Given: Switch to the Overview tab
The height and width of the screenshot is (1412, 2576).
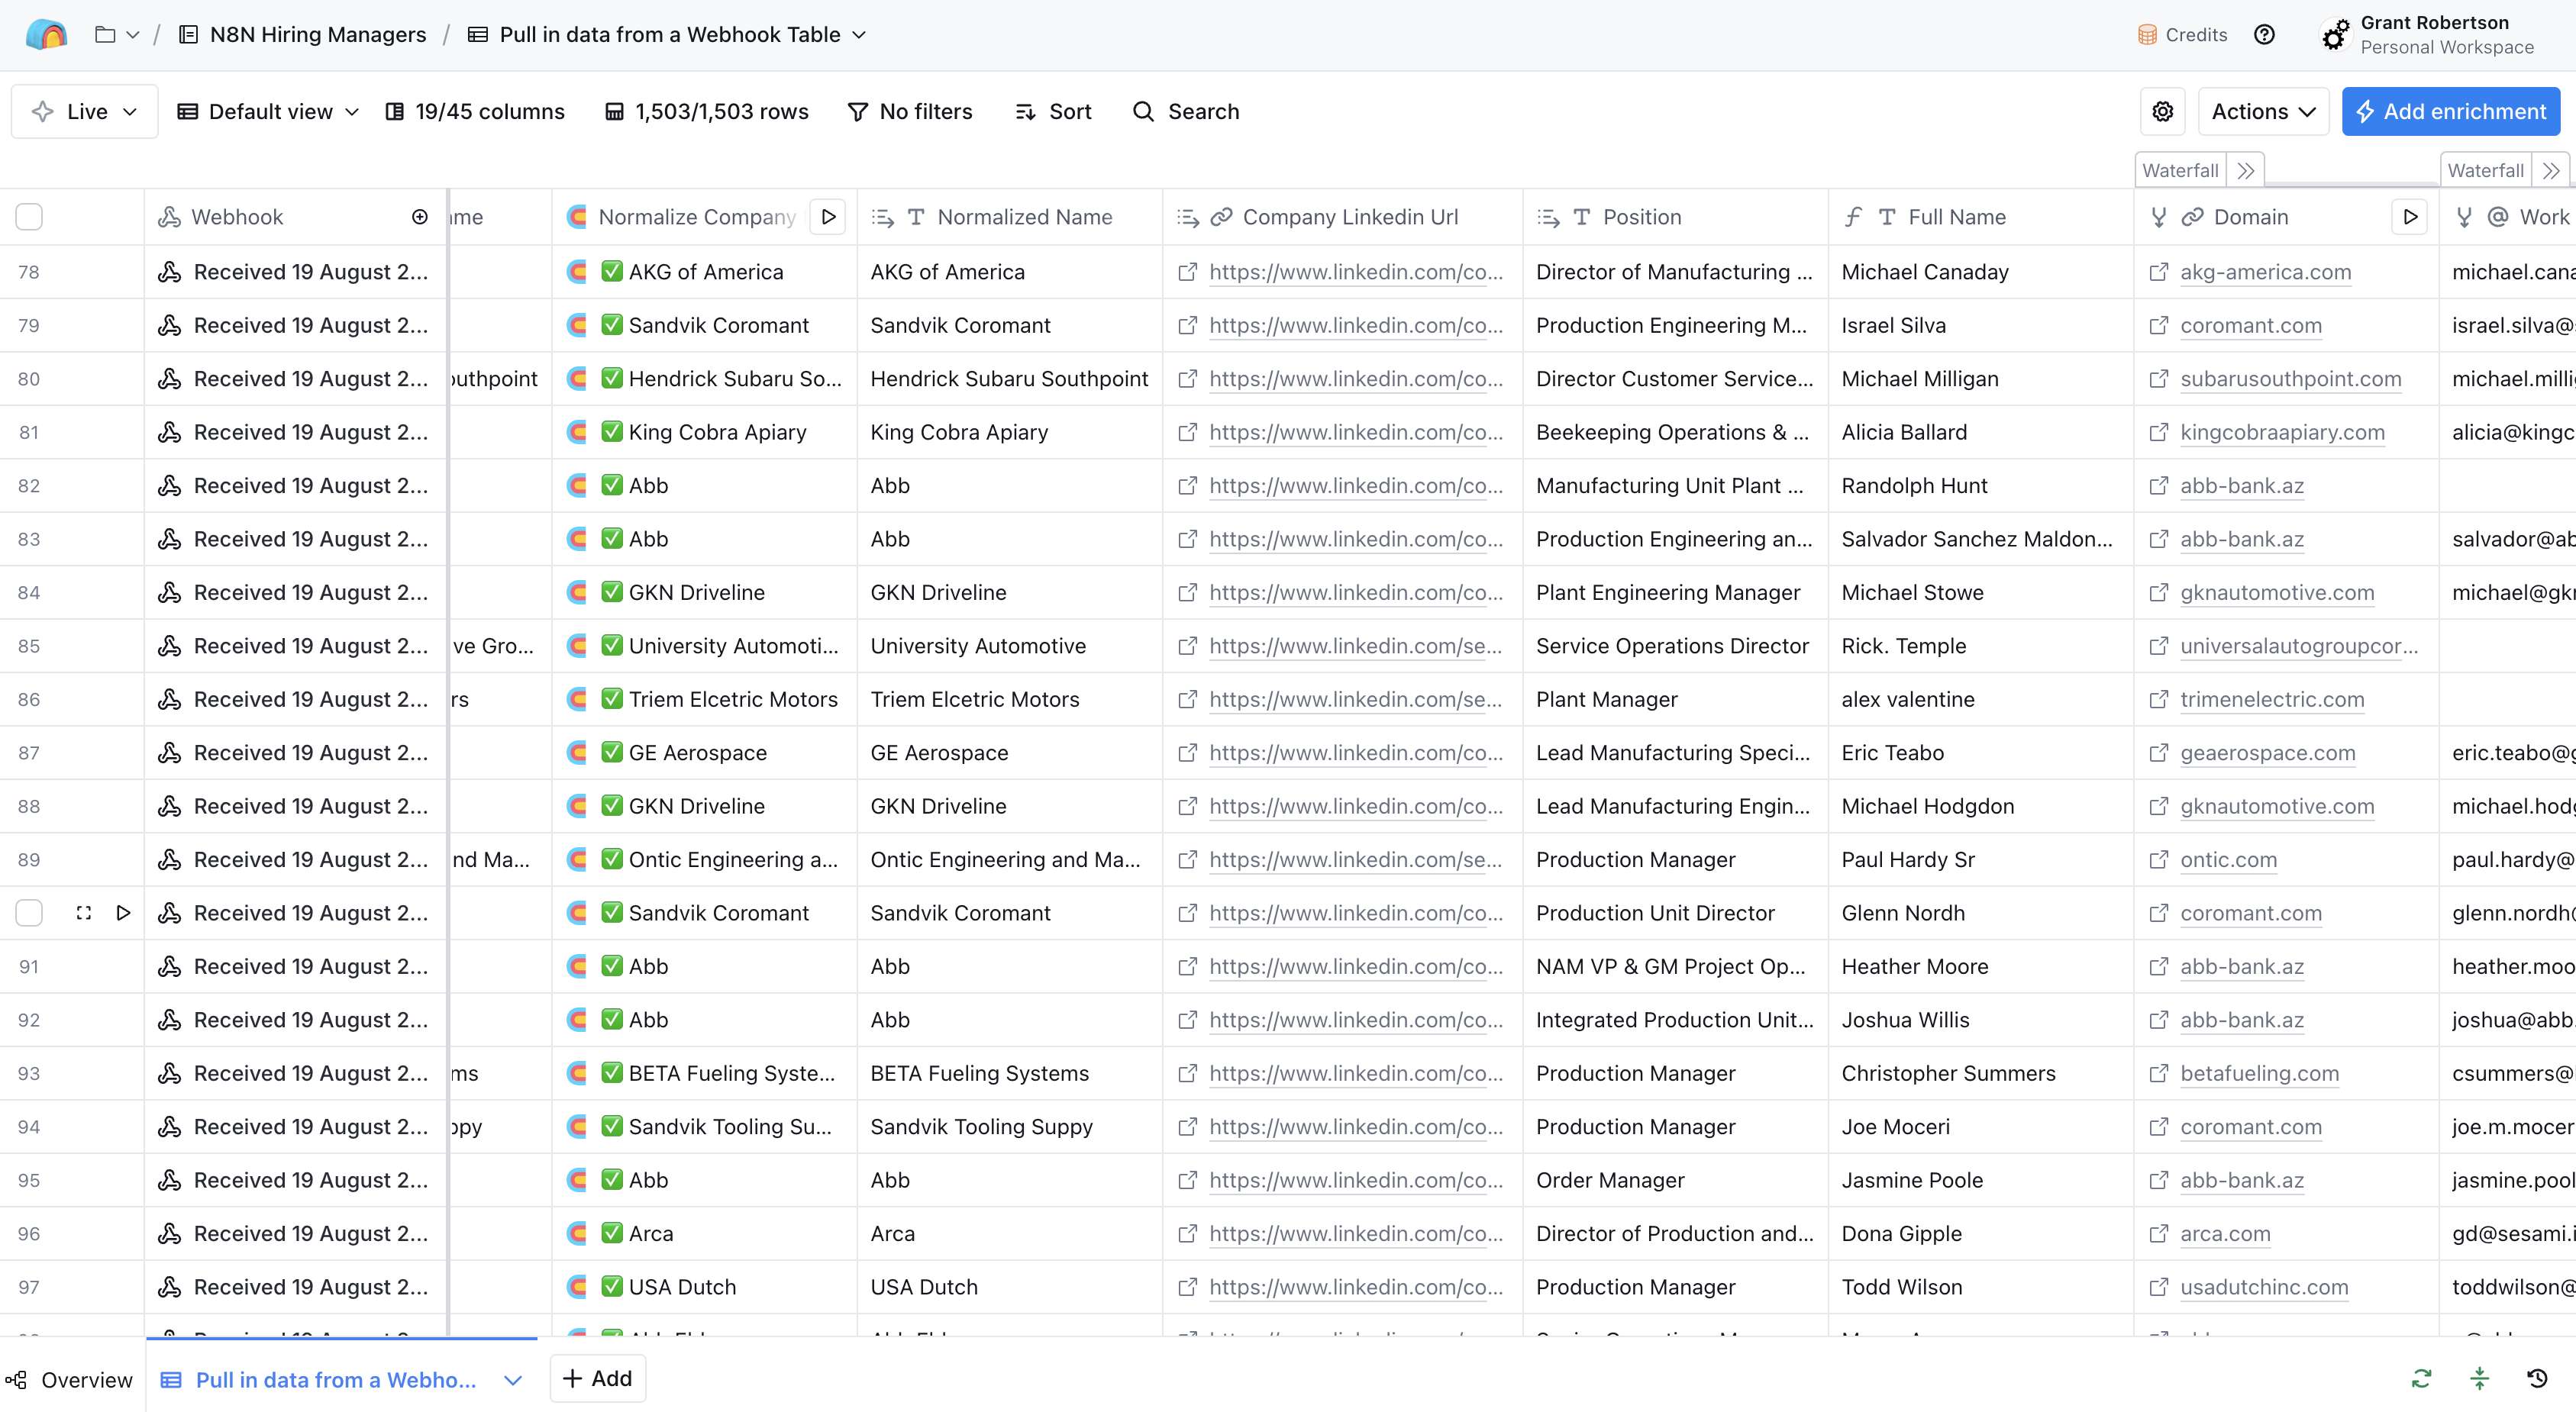Looking at the screenshot, I should pyautogui.click(x=70, y=1380).
